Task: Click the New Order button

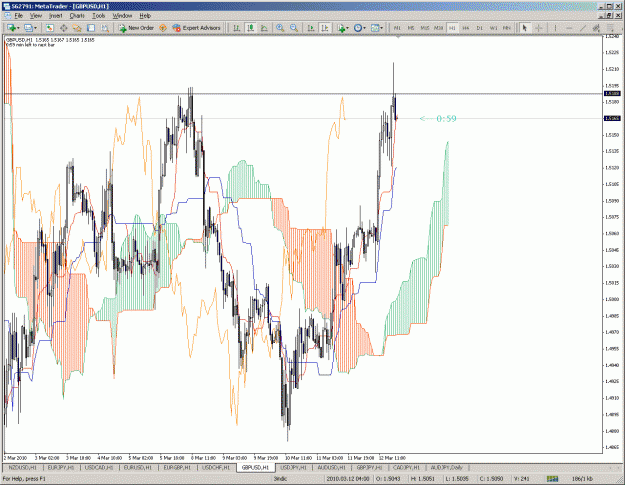Action: [x=136, y=28]
